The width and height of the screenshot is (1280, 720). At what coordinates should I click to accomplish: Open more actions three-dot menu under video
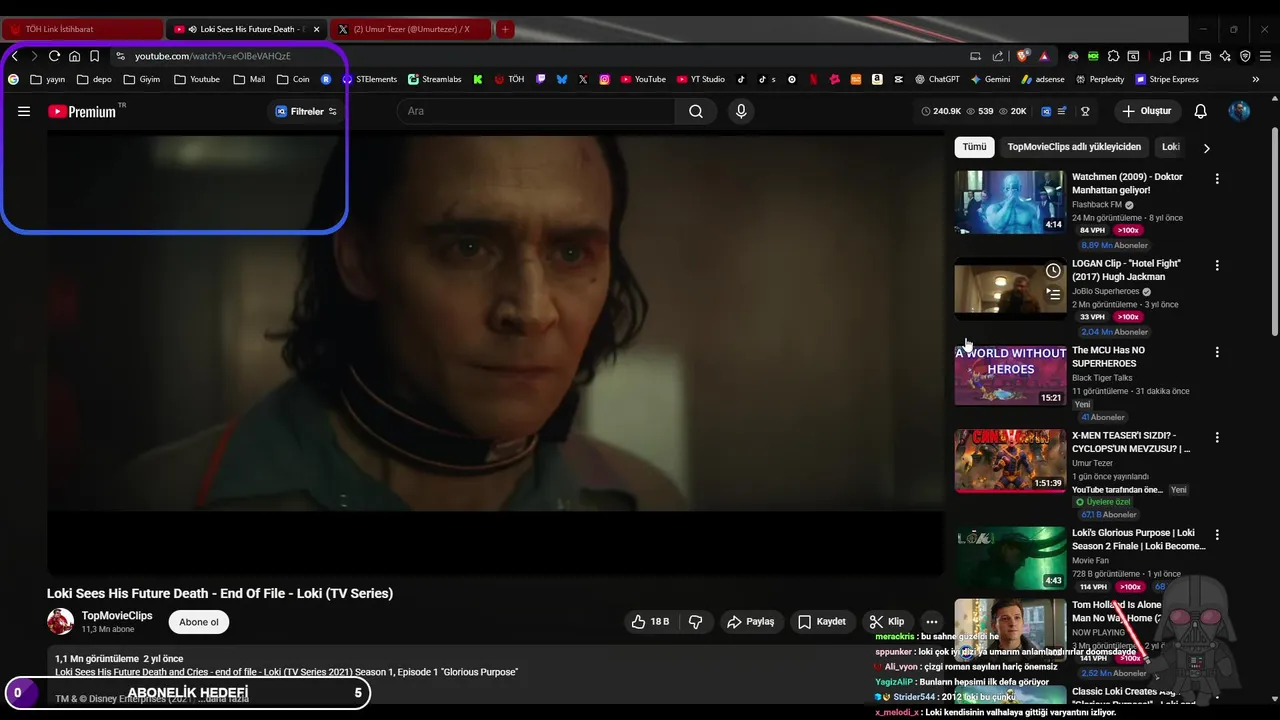coord(931,621)
